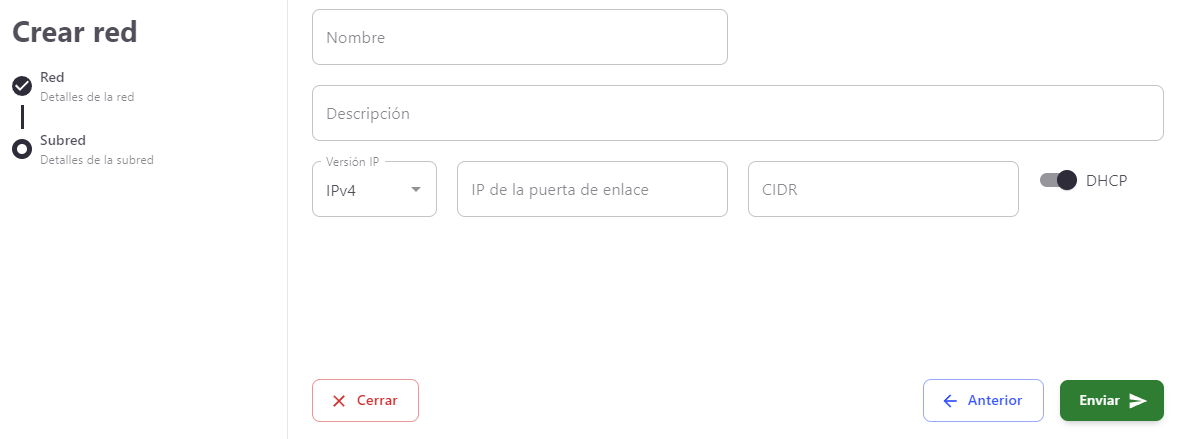This screenshot has height=439, width=1180.
Task: Click the Subred step circle icon
Action: pos(22,149)
